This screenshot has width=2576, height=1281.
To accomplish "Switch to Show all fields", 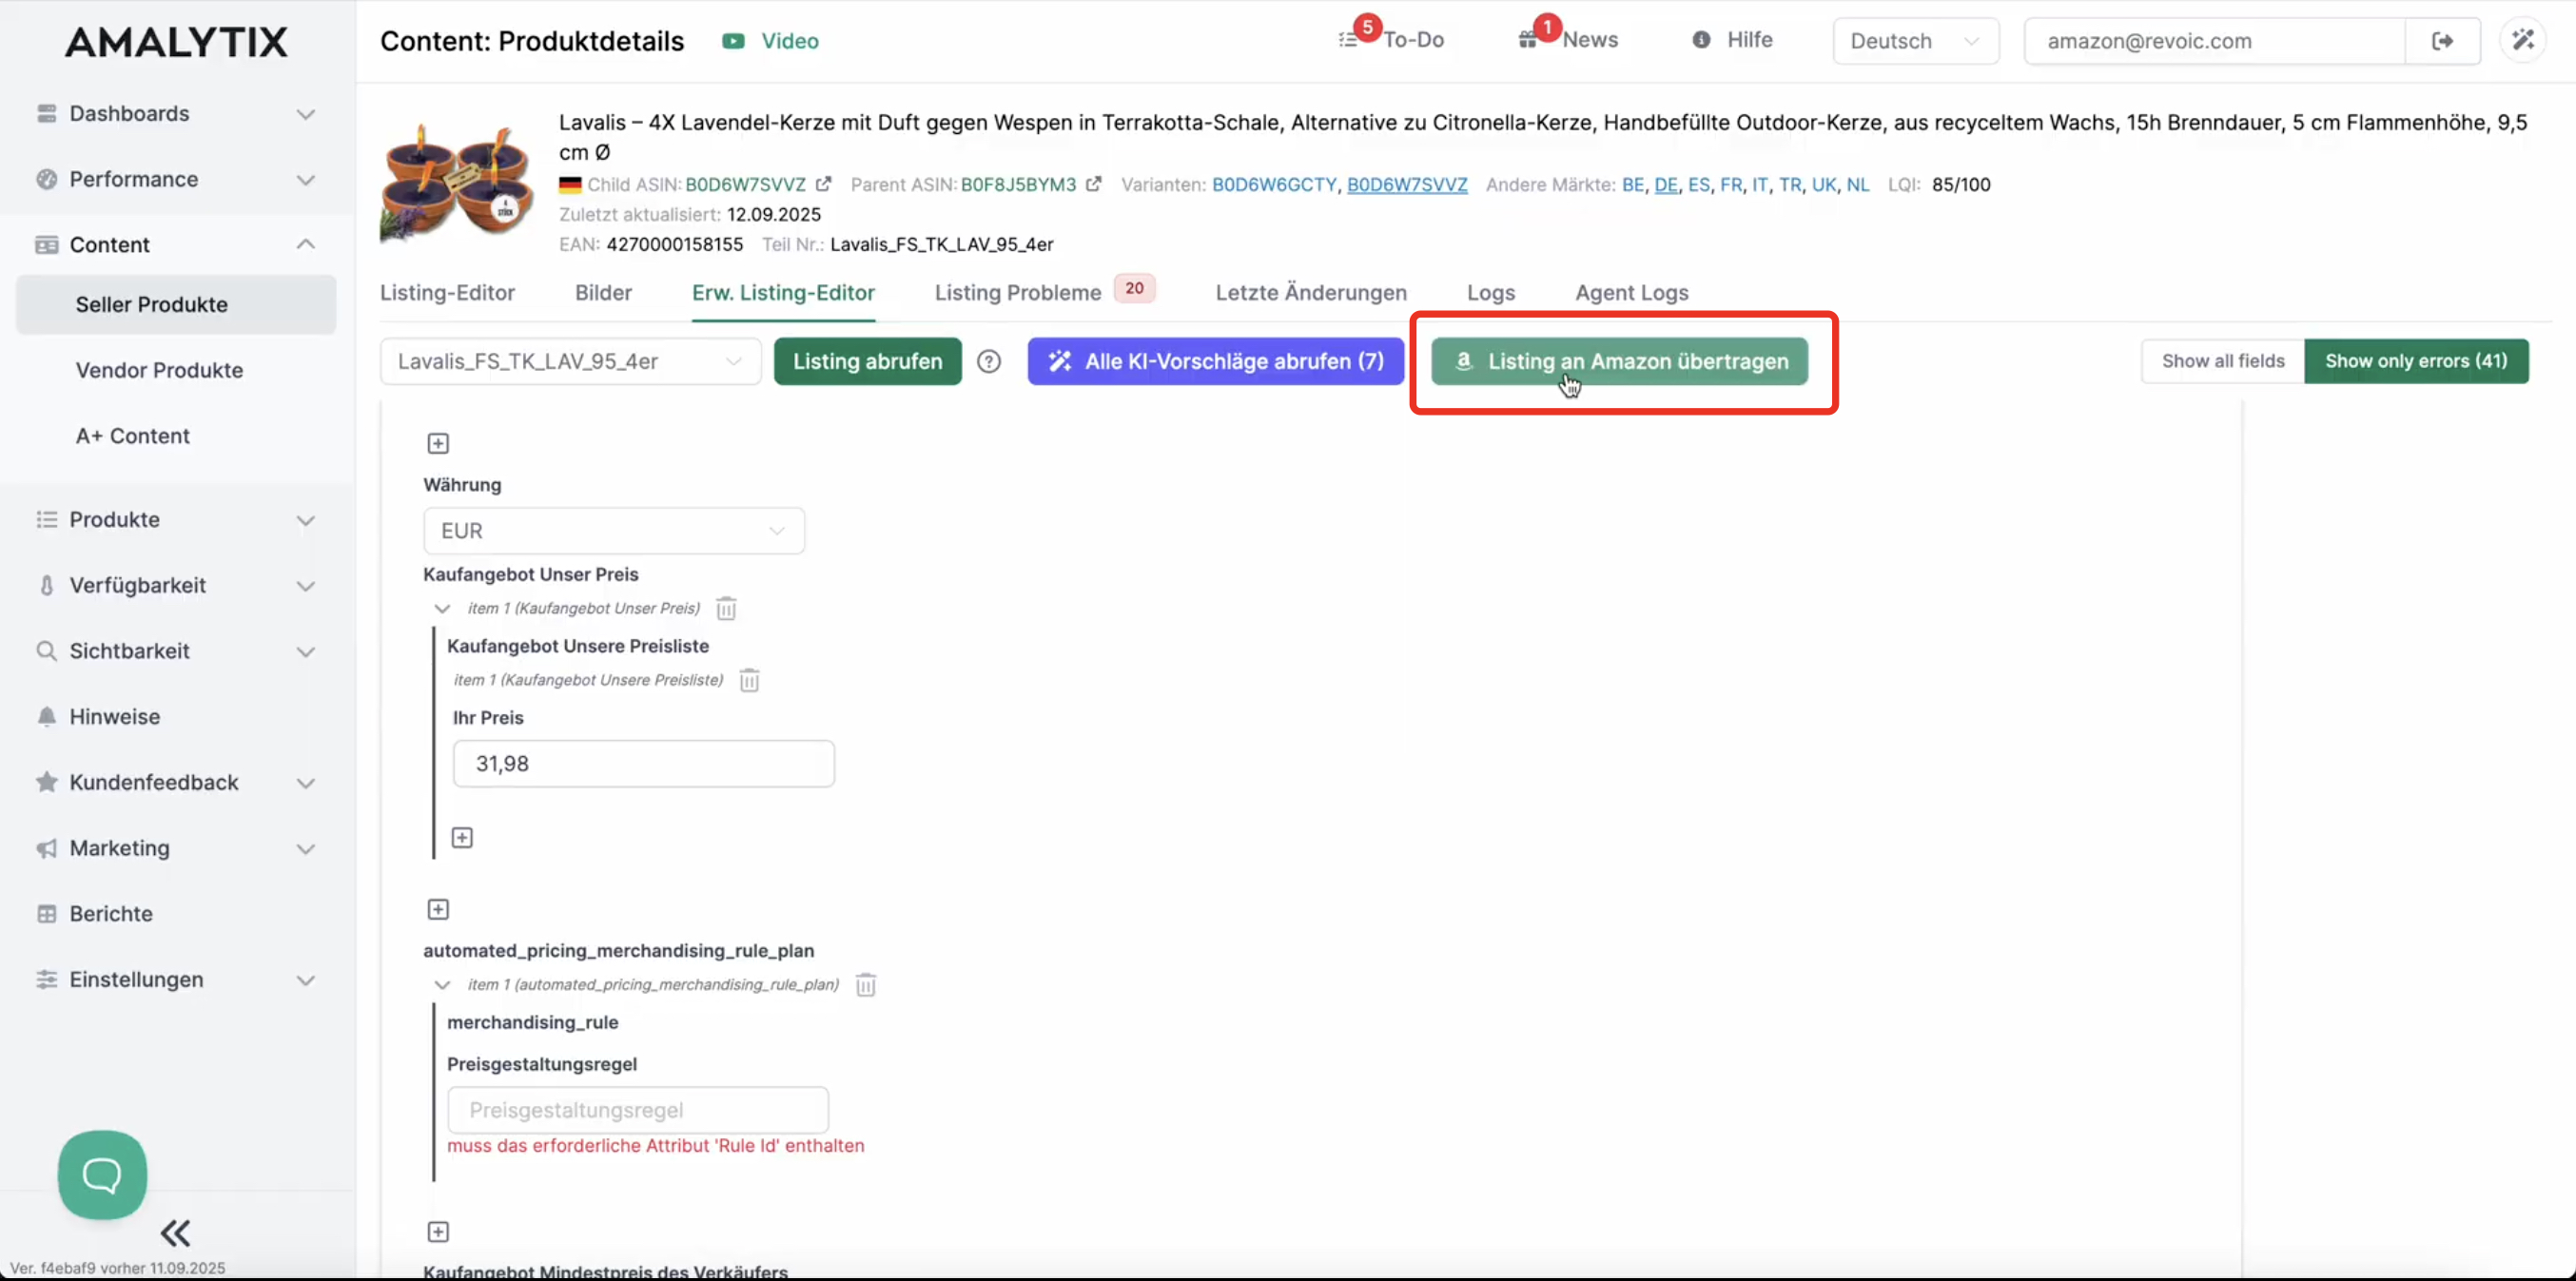I will coord(2222,361).
